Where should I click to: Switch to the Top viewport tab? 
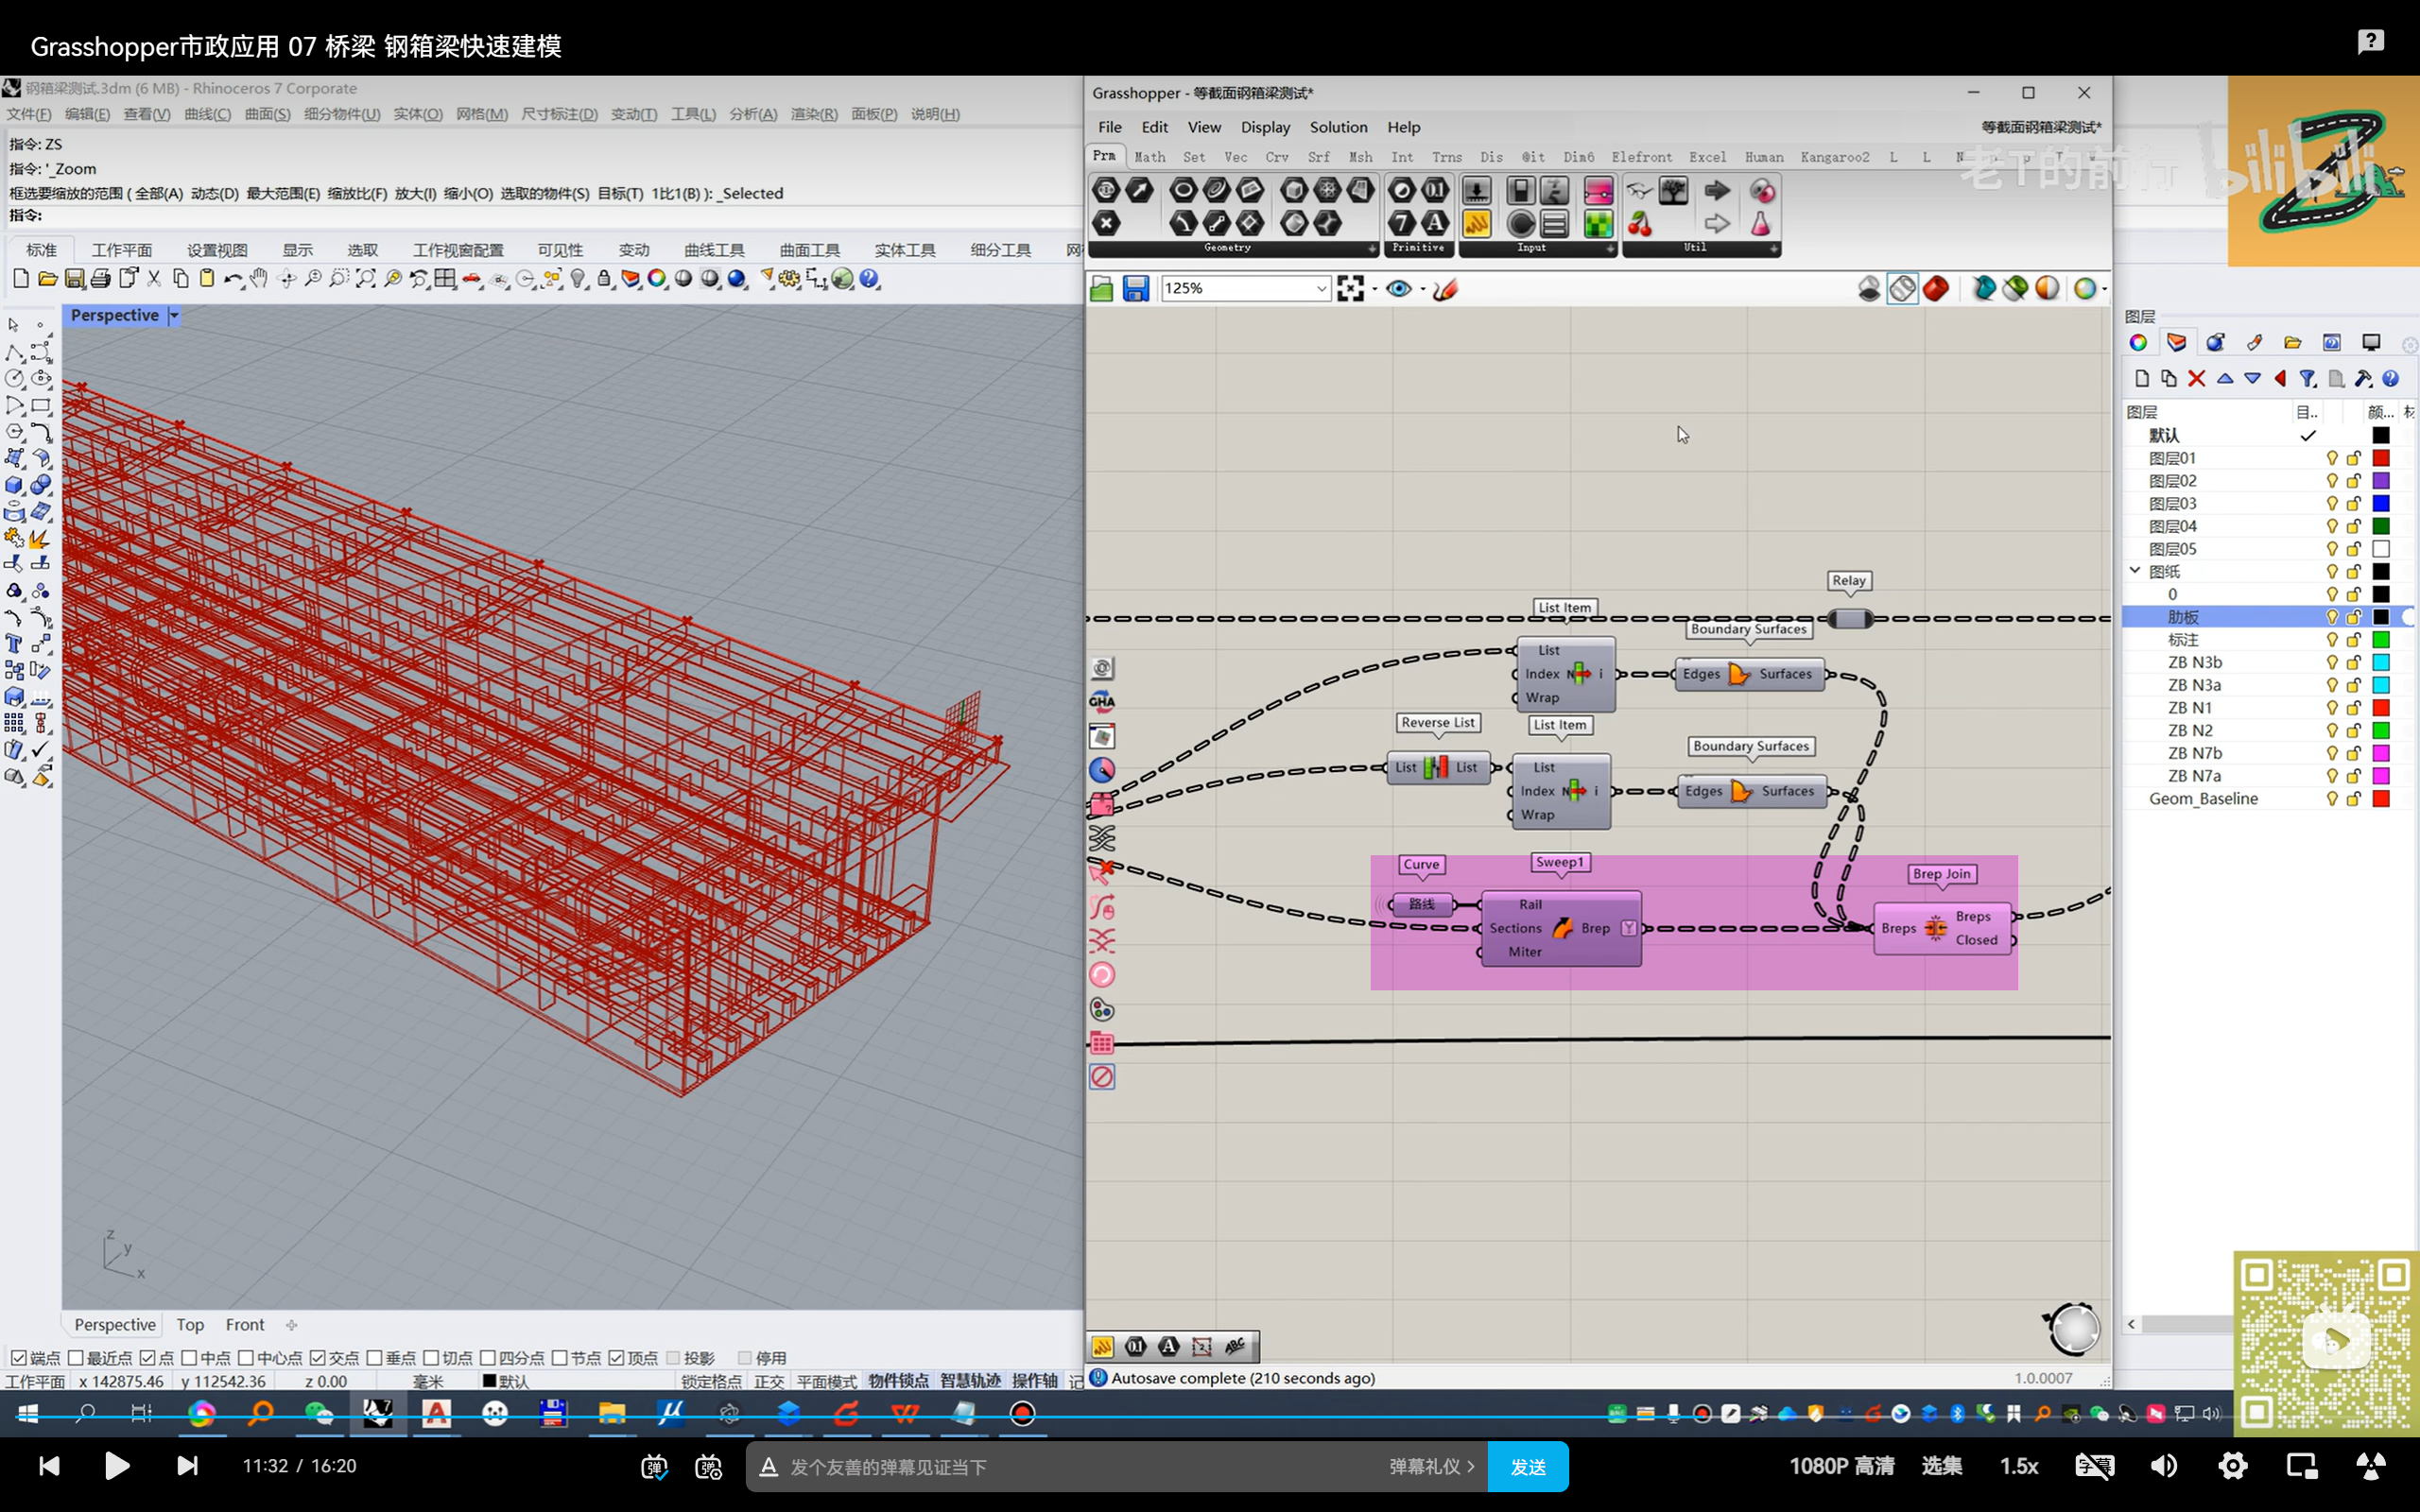coord(190,1324)
